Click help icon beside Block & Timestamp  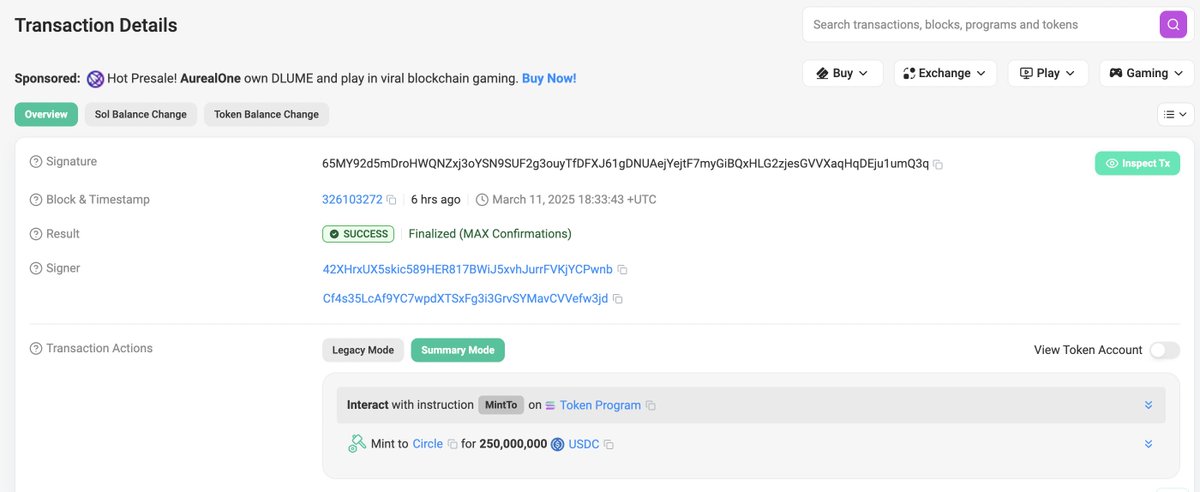pyautogui.click(x=36, y=200)
